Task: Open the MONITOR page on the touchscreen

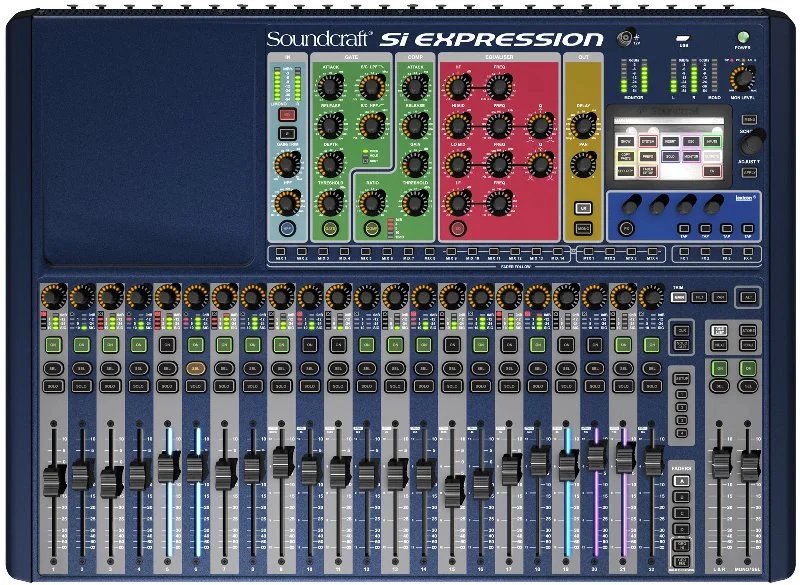Action: pos(691,156)
